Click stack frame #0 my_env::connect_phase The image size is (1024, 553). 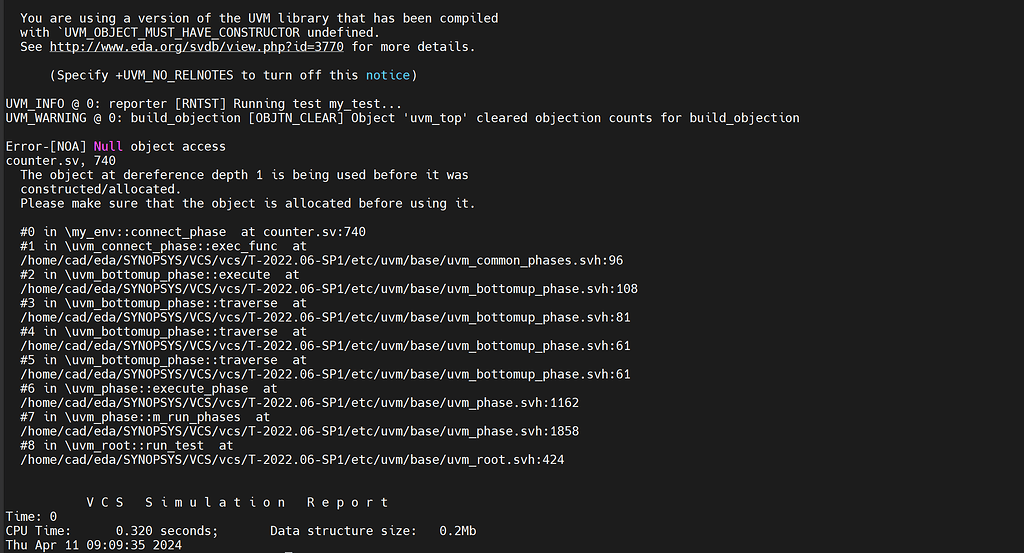(x=193, y=232)
